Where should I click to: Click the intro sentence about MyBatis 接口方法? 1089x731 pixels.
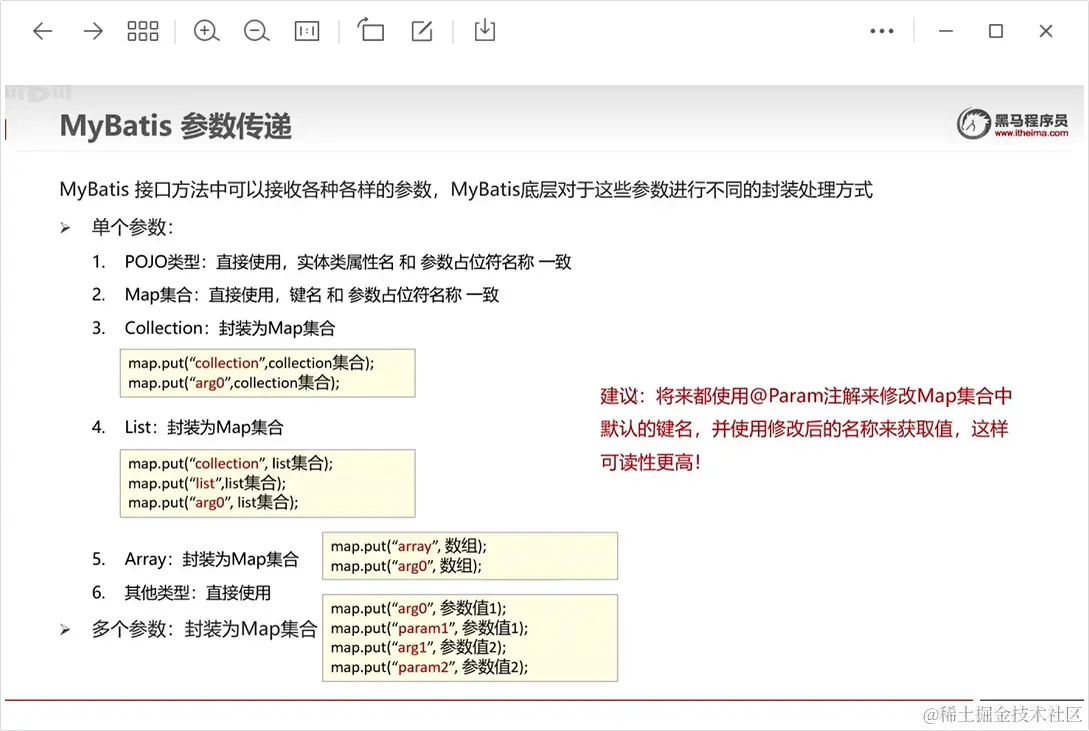pyautogui.click(x=466, y=190)
